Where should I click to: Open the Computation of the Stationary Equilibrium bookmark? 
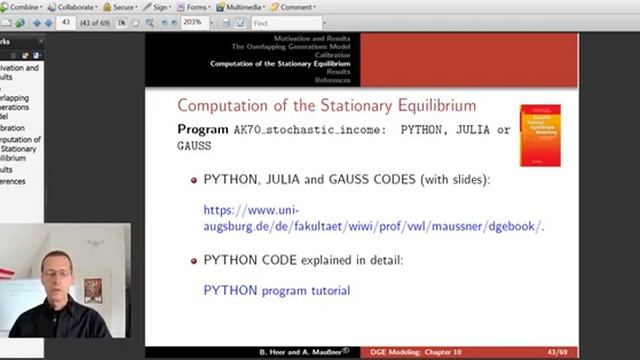[x=20, y=149]
